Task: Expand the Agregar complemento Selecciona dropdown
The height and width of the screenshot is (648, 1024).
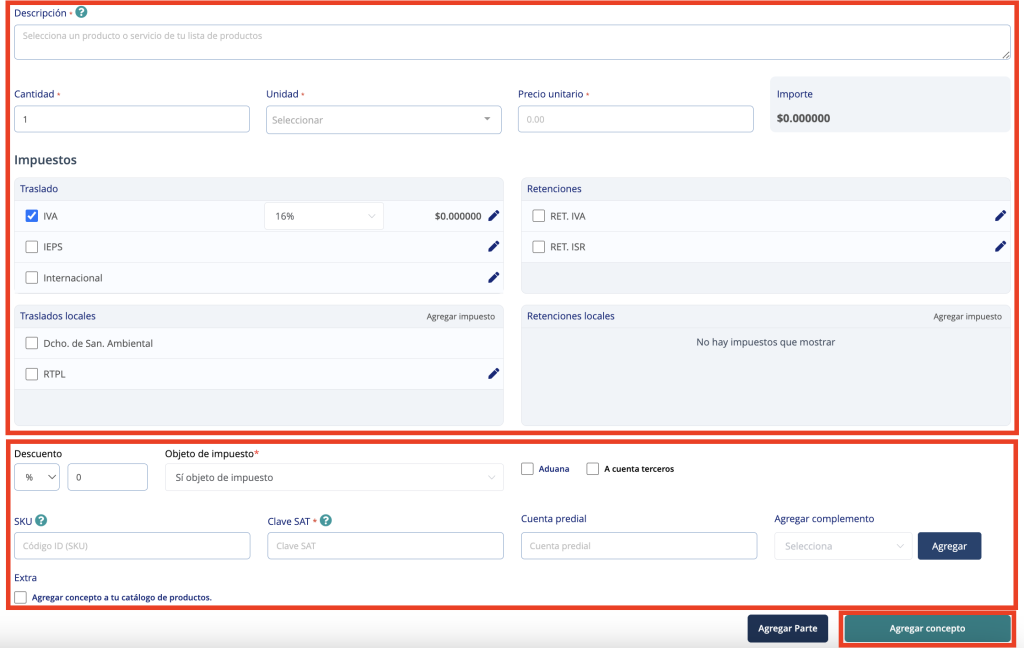Action: click(x=843, y=546)
